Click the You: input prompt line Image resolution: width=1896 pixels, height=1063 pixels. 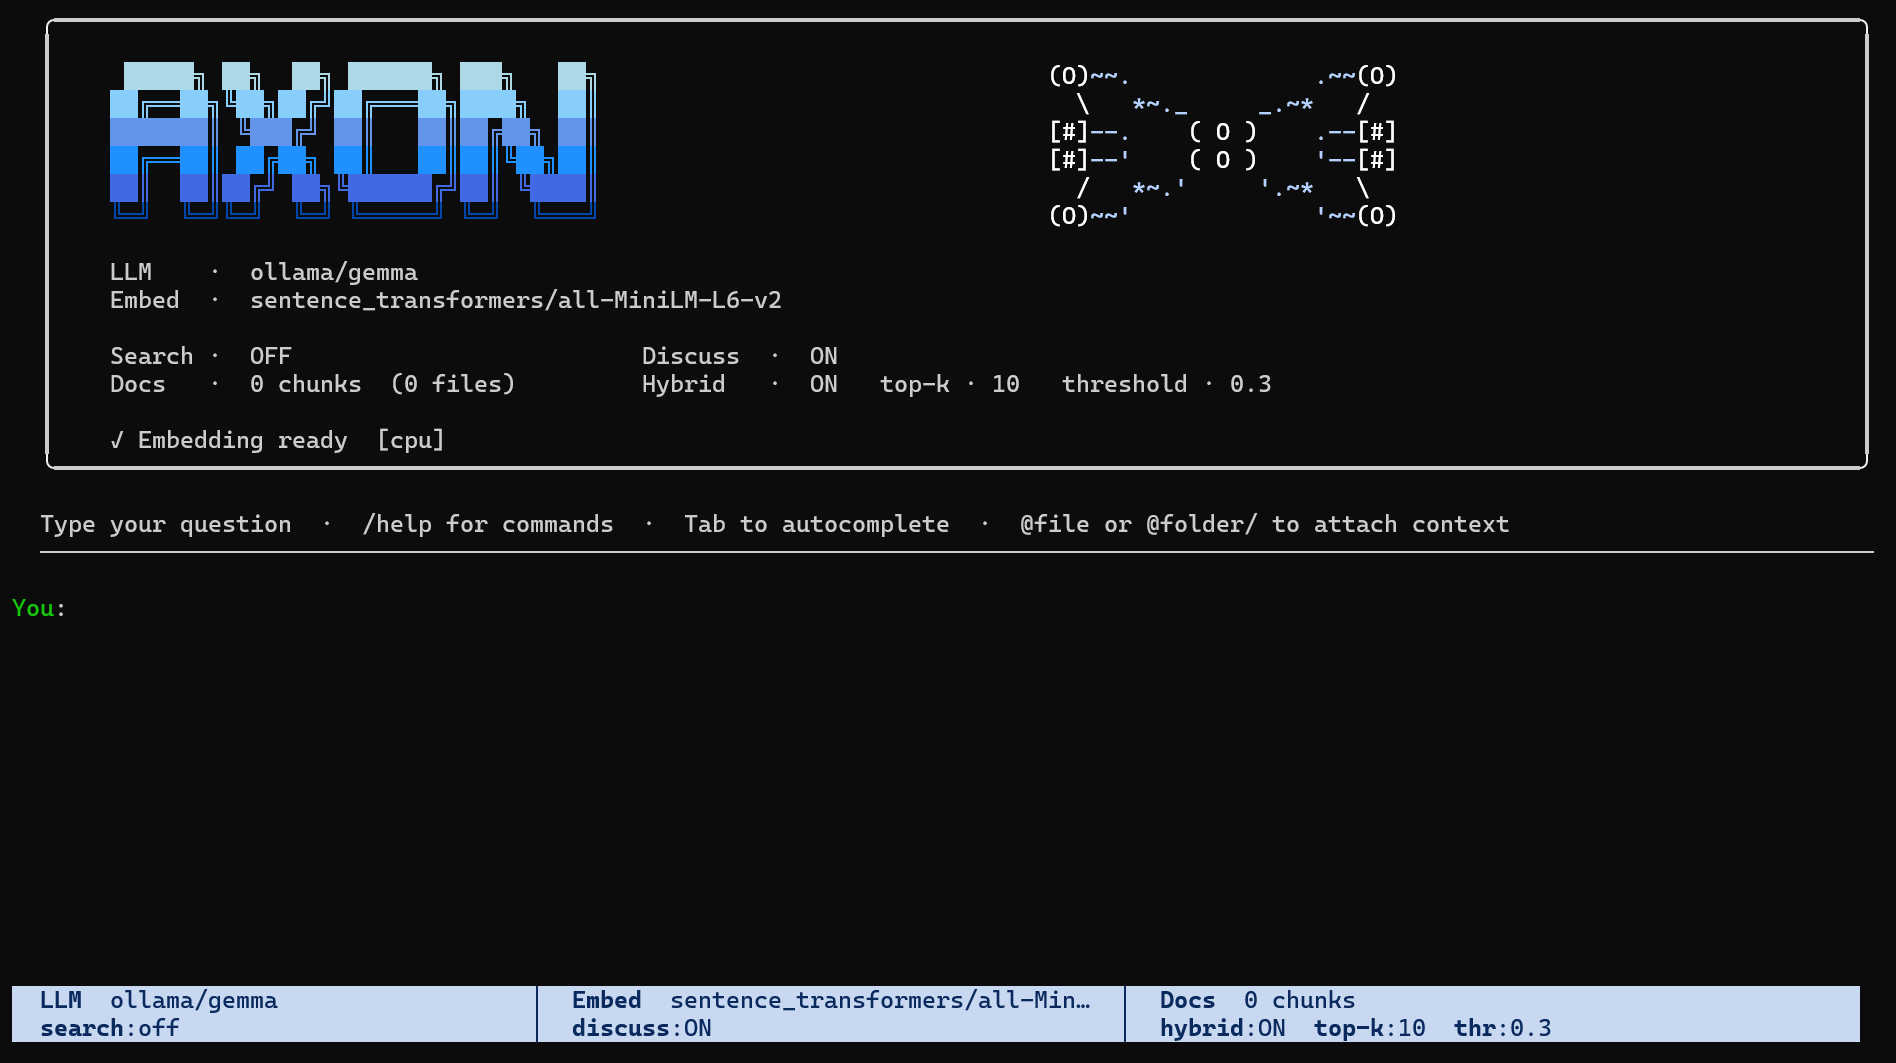coord(37,607)
